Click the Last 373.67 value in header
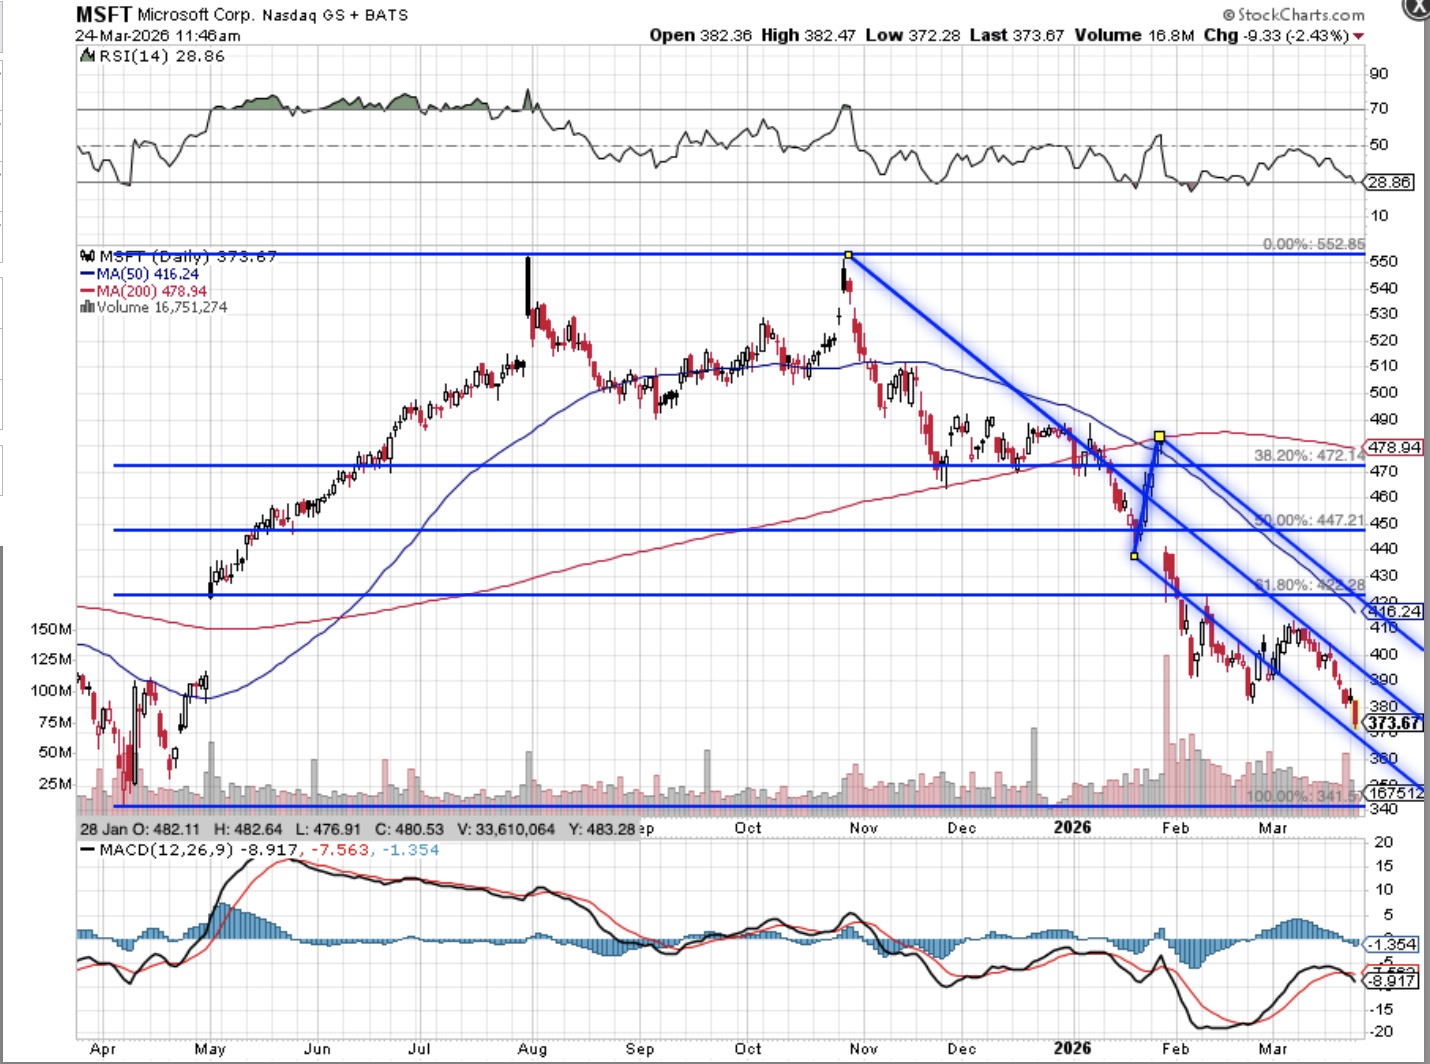The width and height of the screenshot is (1430, 1064). (1016, 35)
